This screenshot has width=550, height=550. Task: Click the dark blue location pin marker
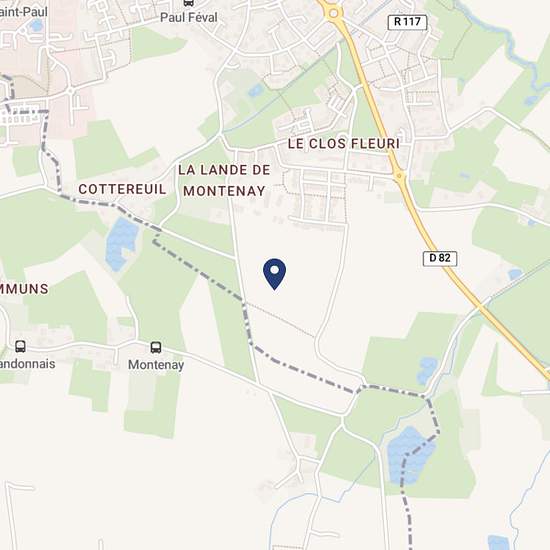click(275, 274)
